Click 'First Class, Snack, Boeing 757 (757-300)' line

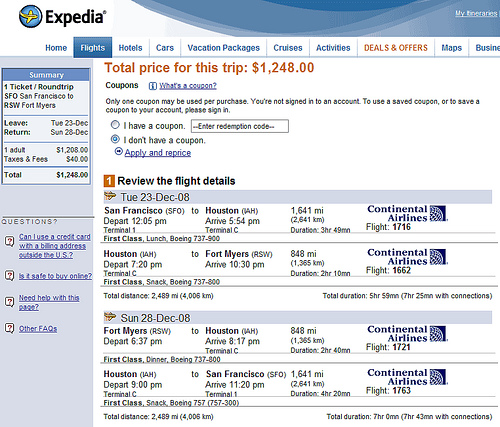click(x=171, y=403)
